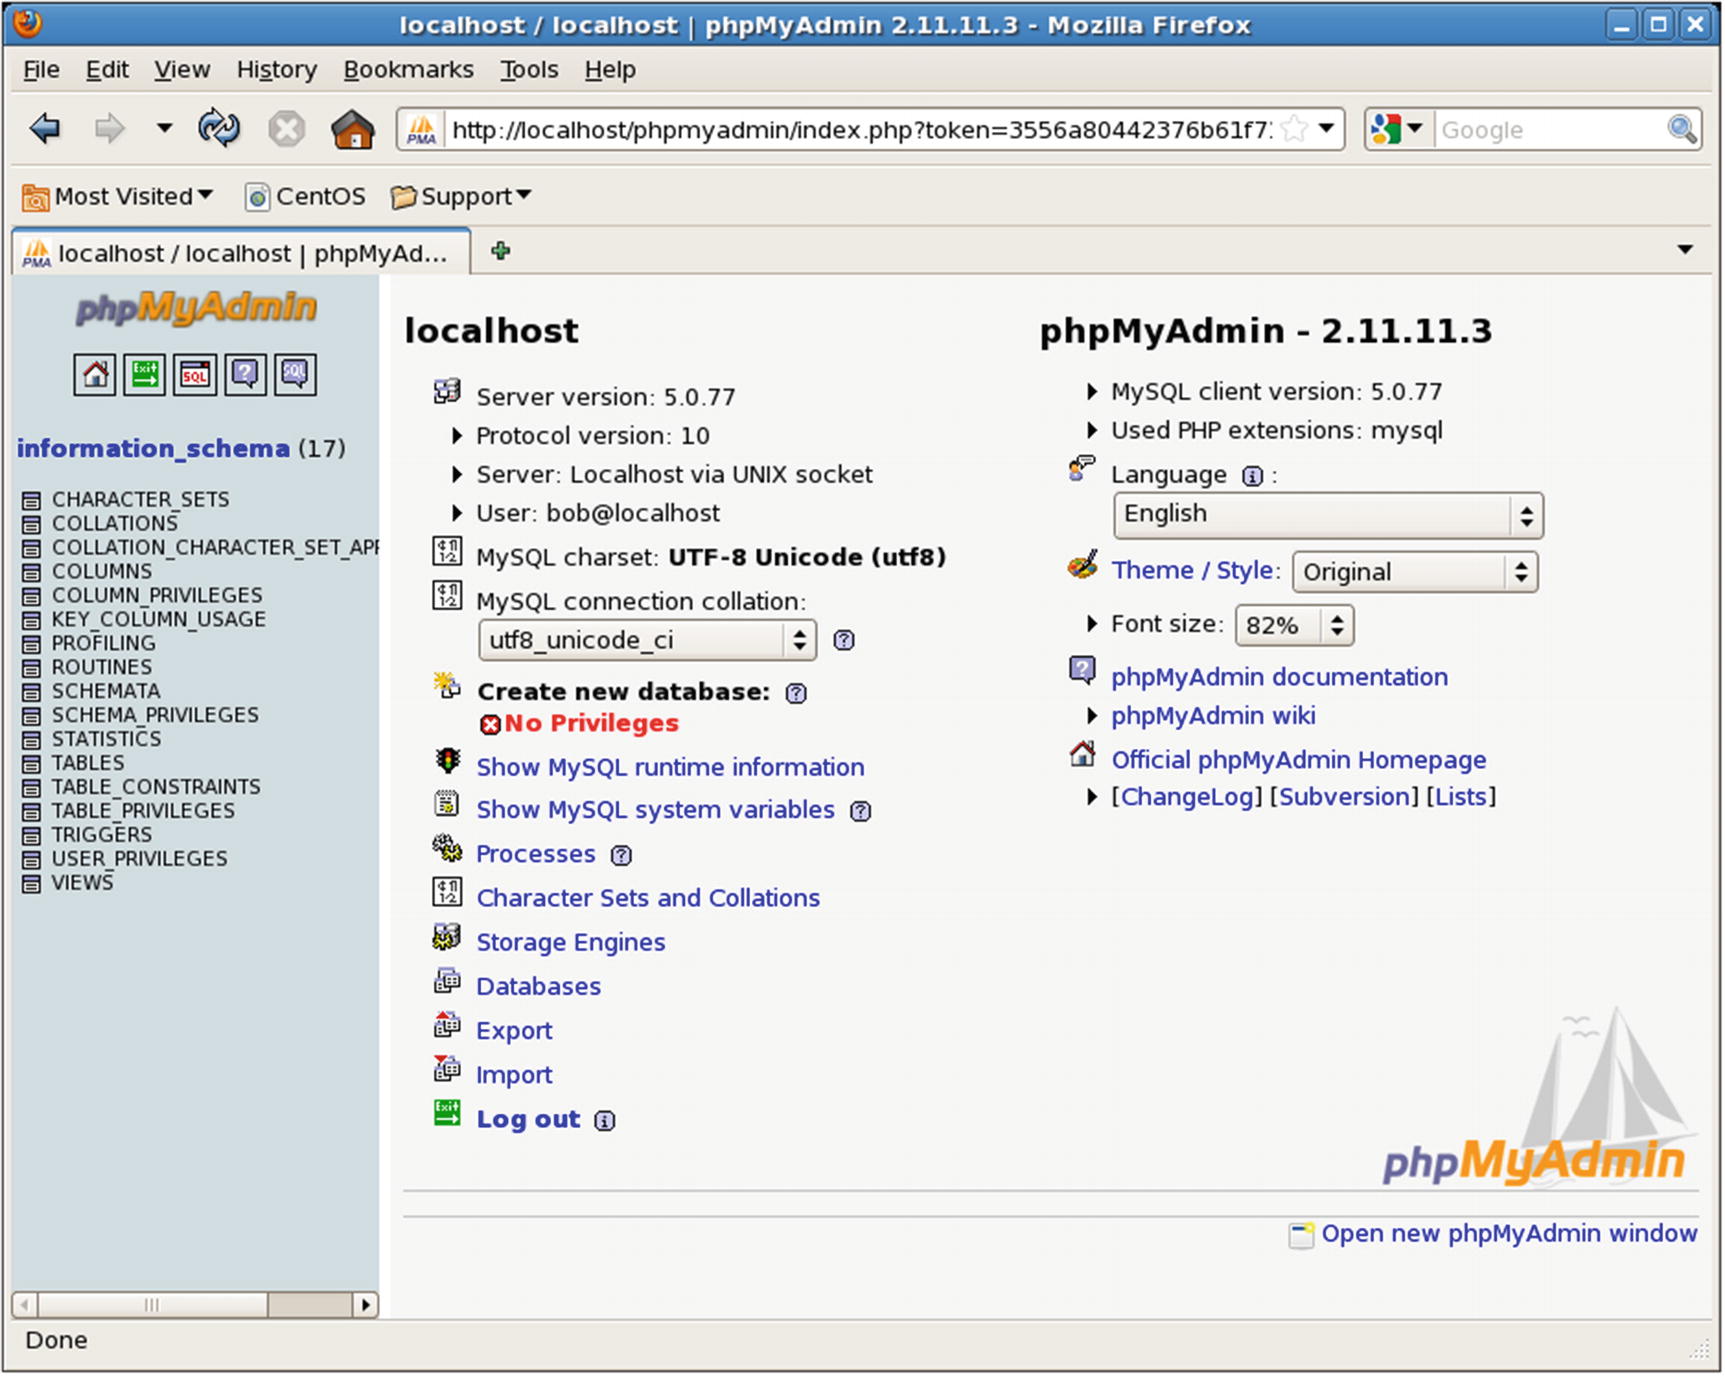Open the History menu

tap(276, 70)
